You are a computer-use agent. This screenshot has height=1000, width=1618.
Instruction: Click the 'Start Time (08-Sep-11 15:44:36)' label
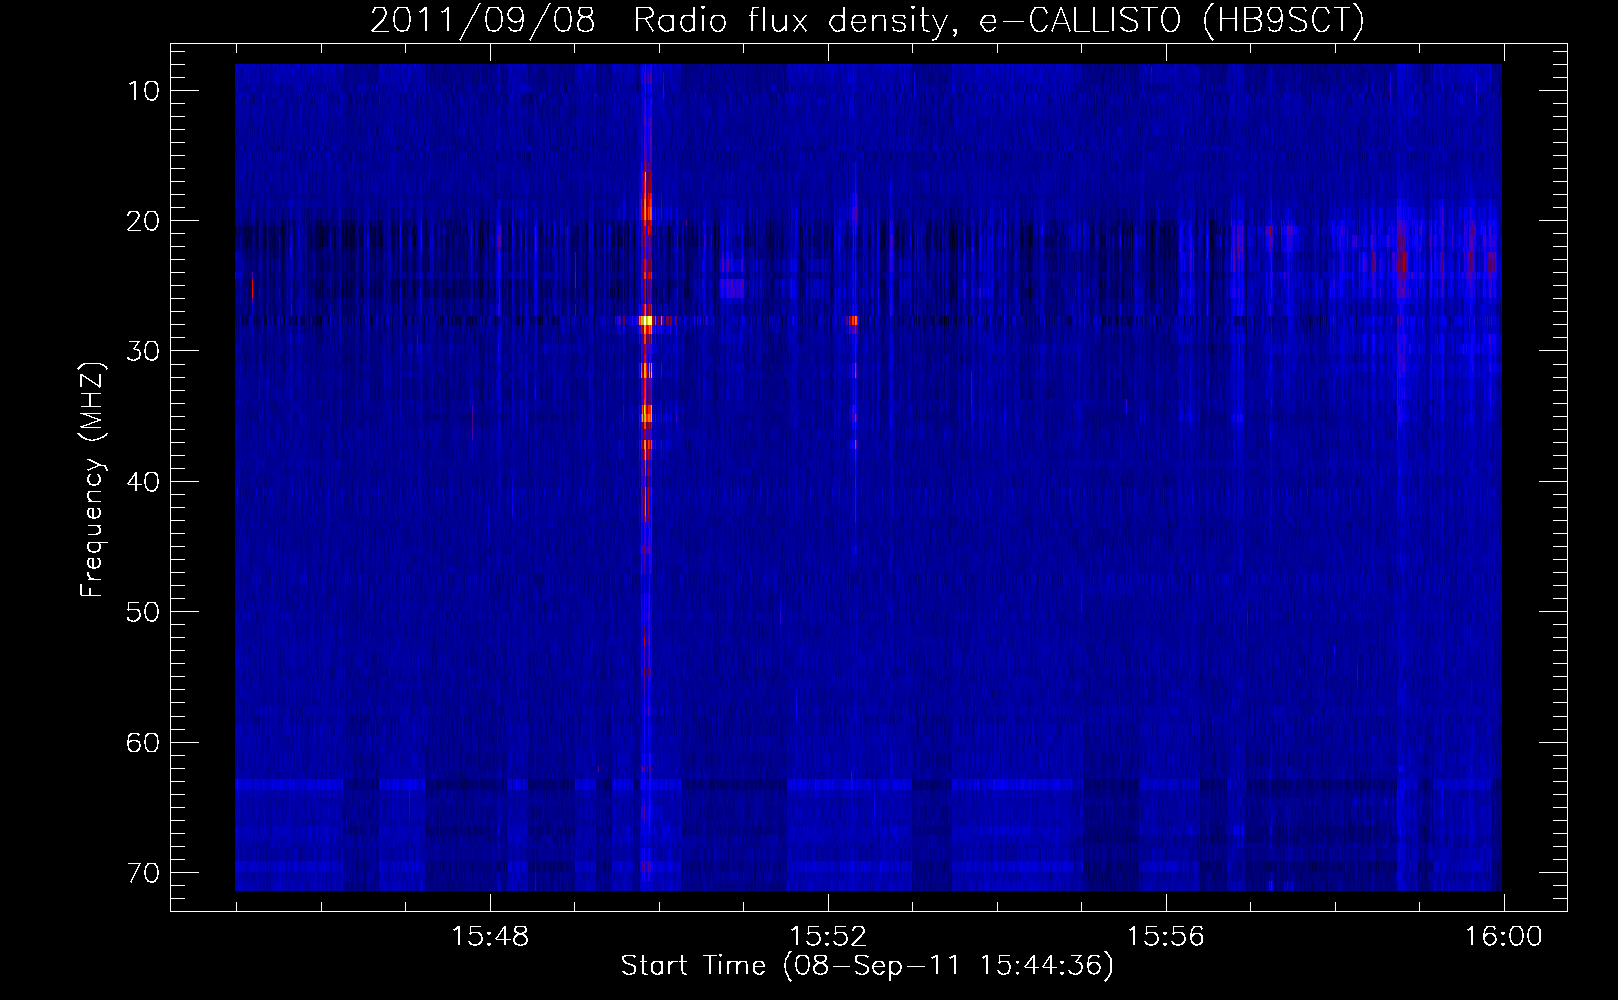[867, 966]
